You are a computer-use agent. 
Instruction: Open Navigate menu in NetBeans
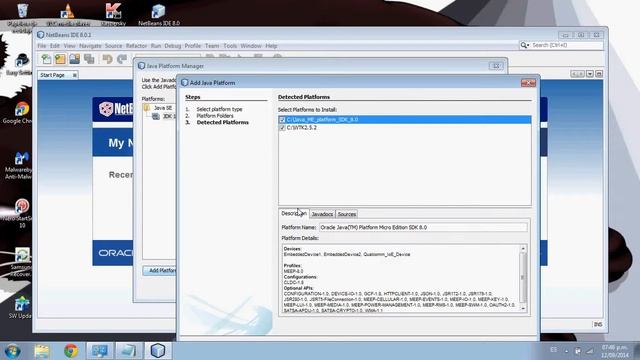(x=90, y=46)
